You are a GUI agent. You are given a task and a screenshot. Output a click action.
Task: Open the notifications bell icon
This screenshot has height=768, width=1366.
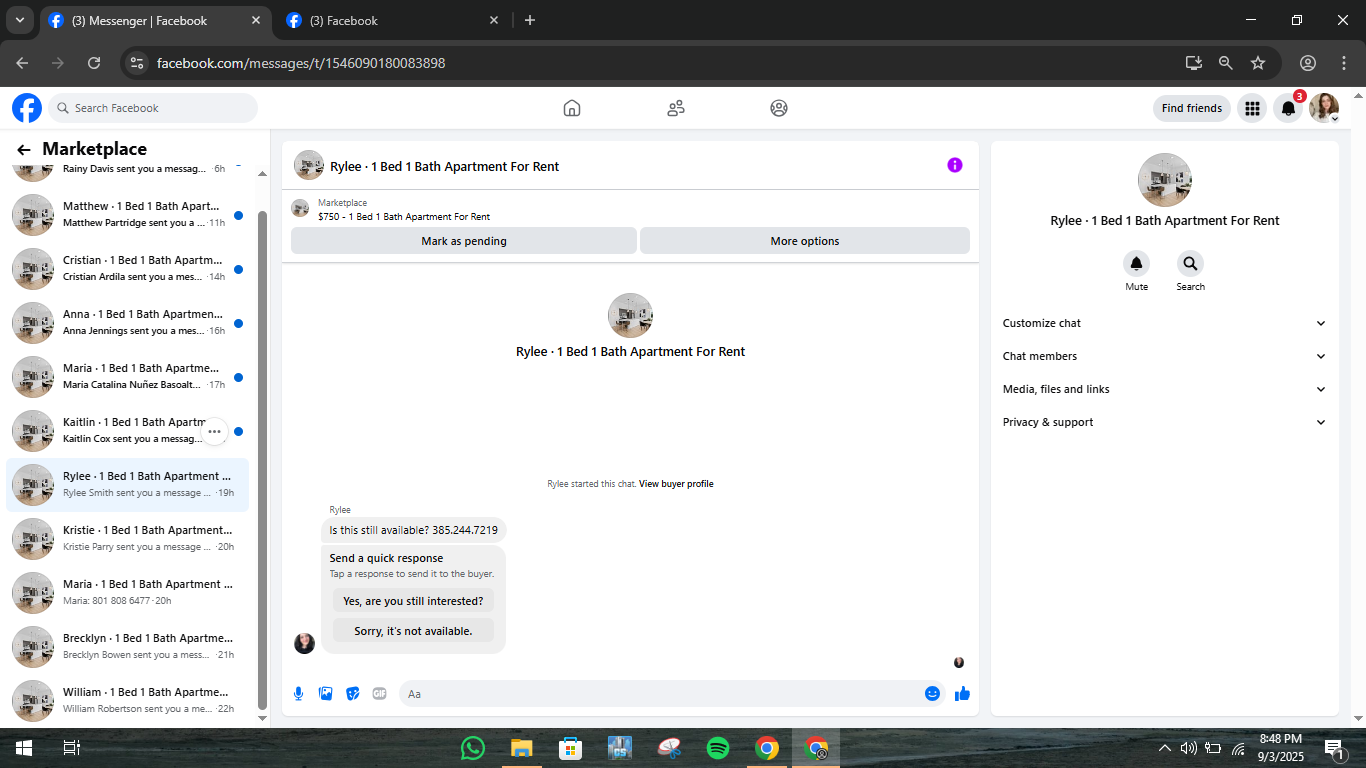pos(1289,108)
